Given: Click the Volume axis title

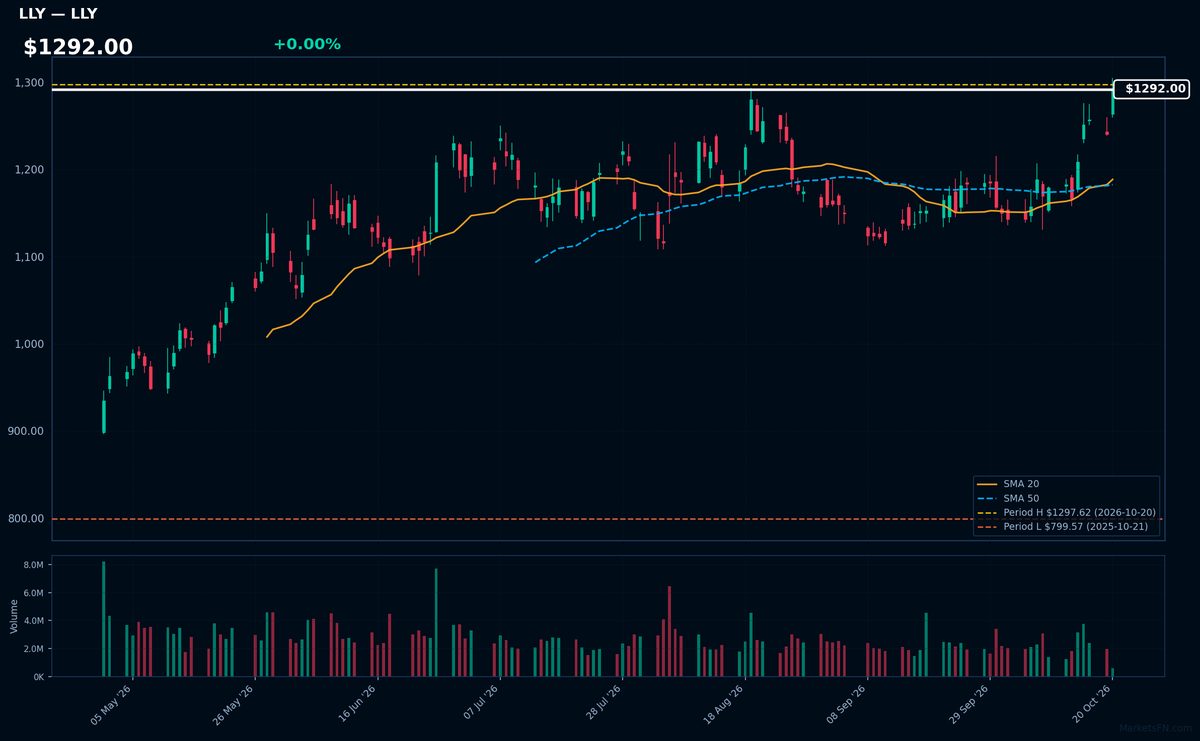Looking at the screenshot, I should click(x=13, y=616).
